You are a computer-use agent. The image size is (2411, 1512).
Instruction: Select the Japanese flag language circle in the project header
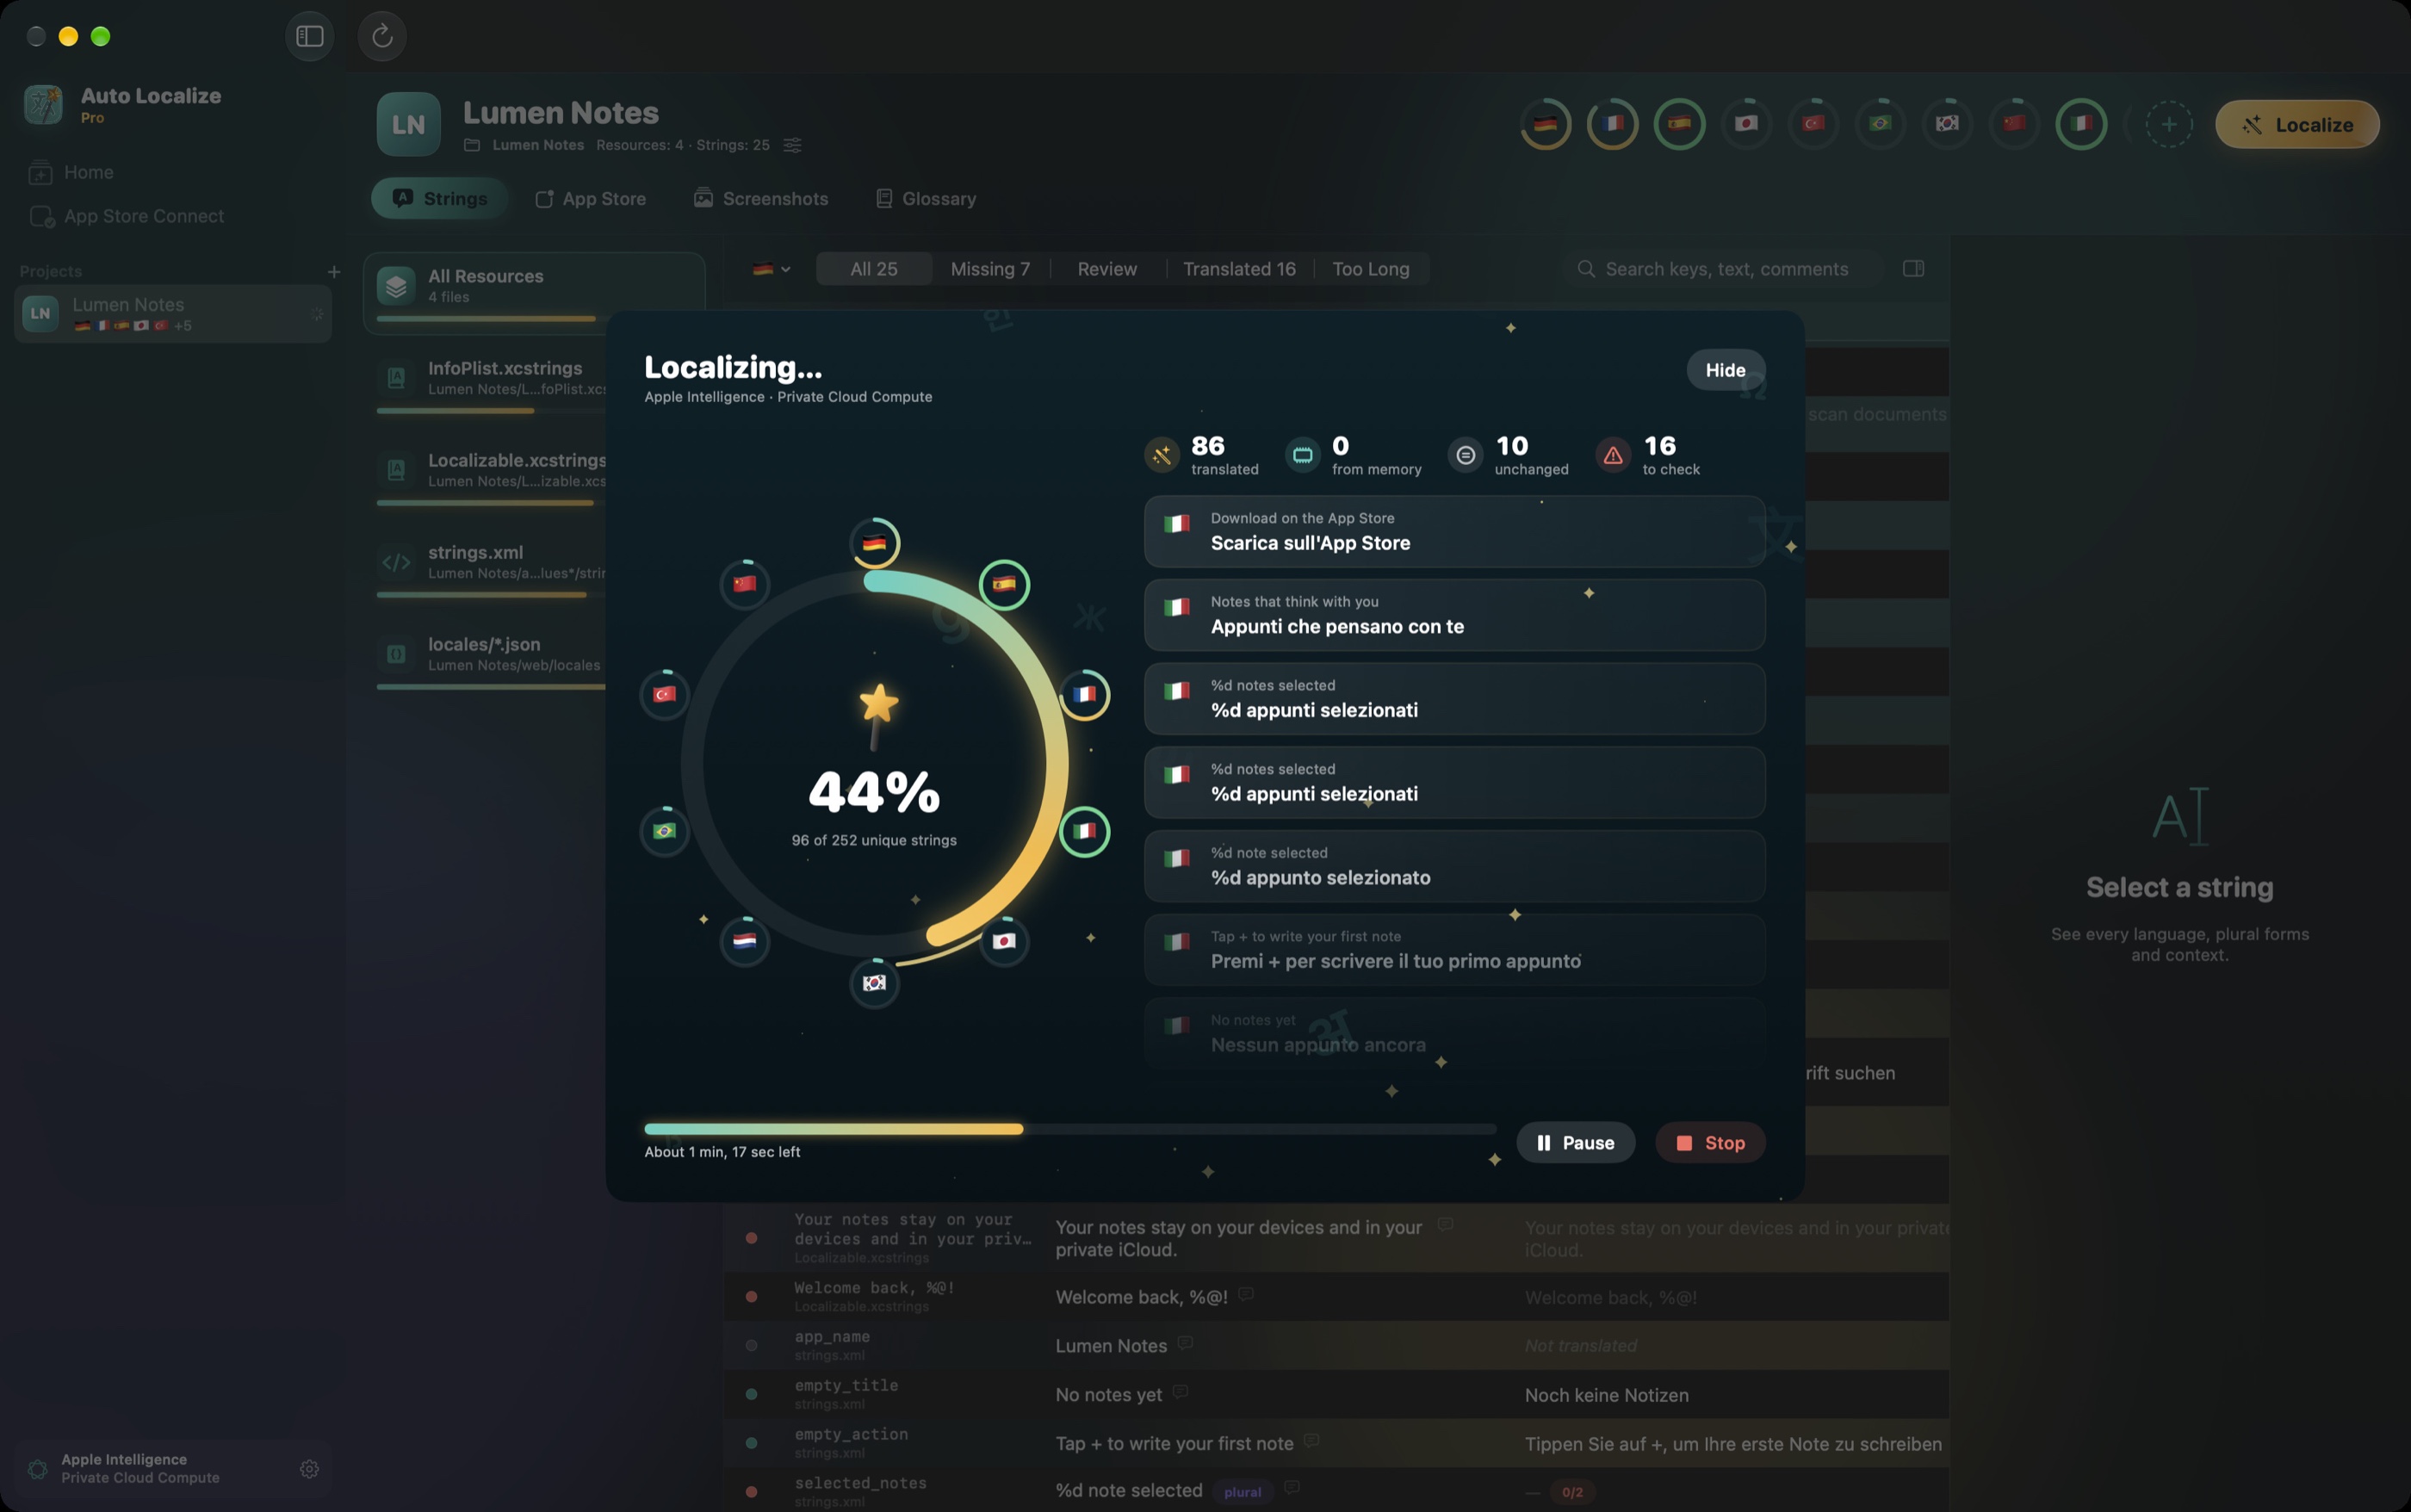[x=1746, y=124]
